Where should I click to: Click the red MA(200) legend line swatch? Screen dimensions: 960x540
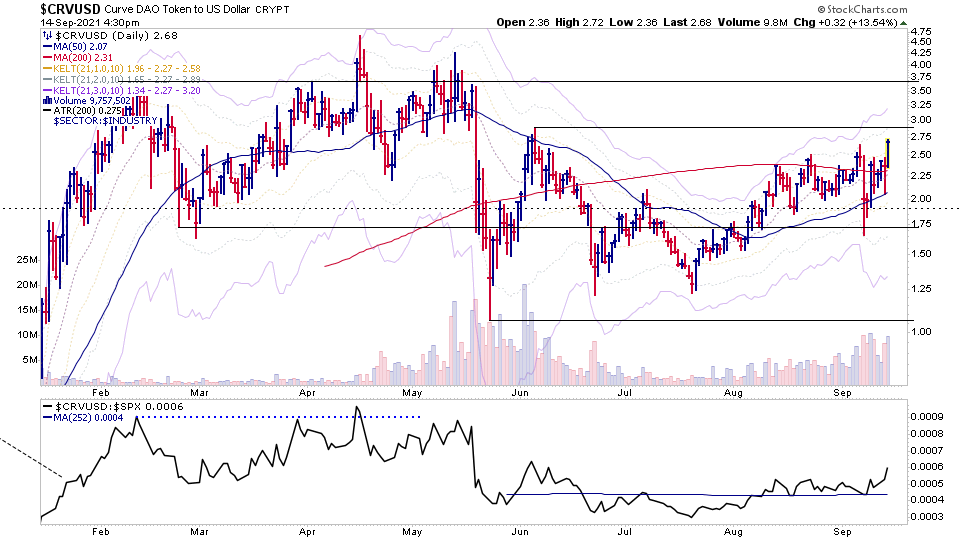(x=47, y=58)
